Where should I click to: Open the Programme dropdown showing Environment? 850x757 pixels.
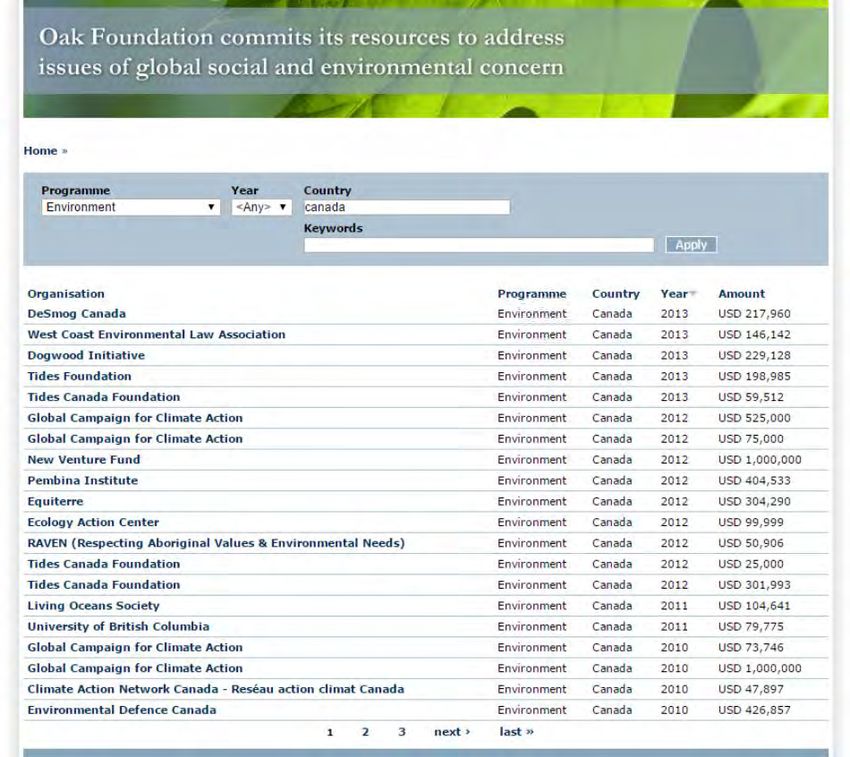131,207
